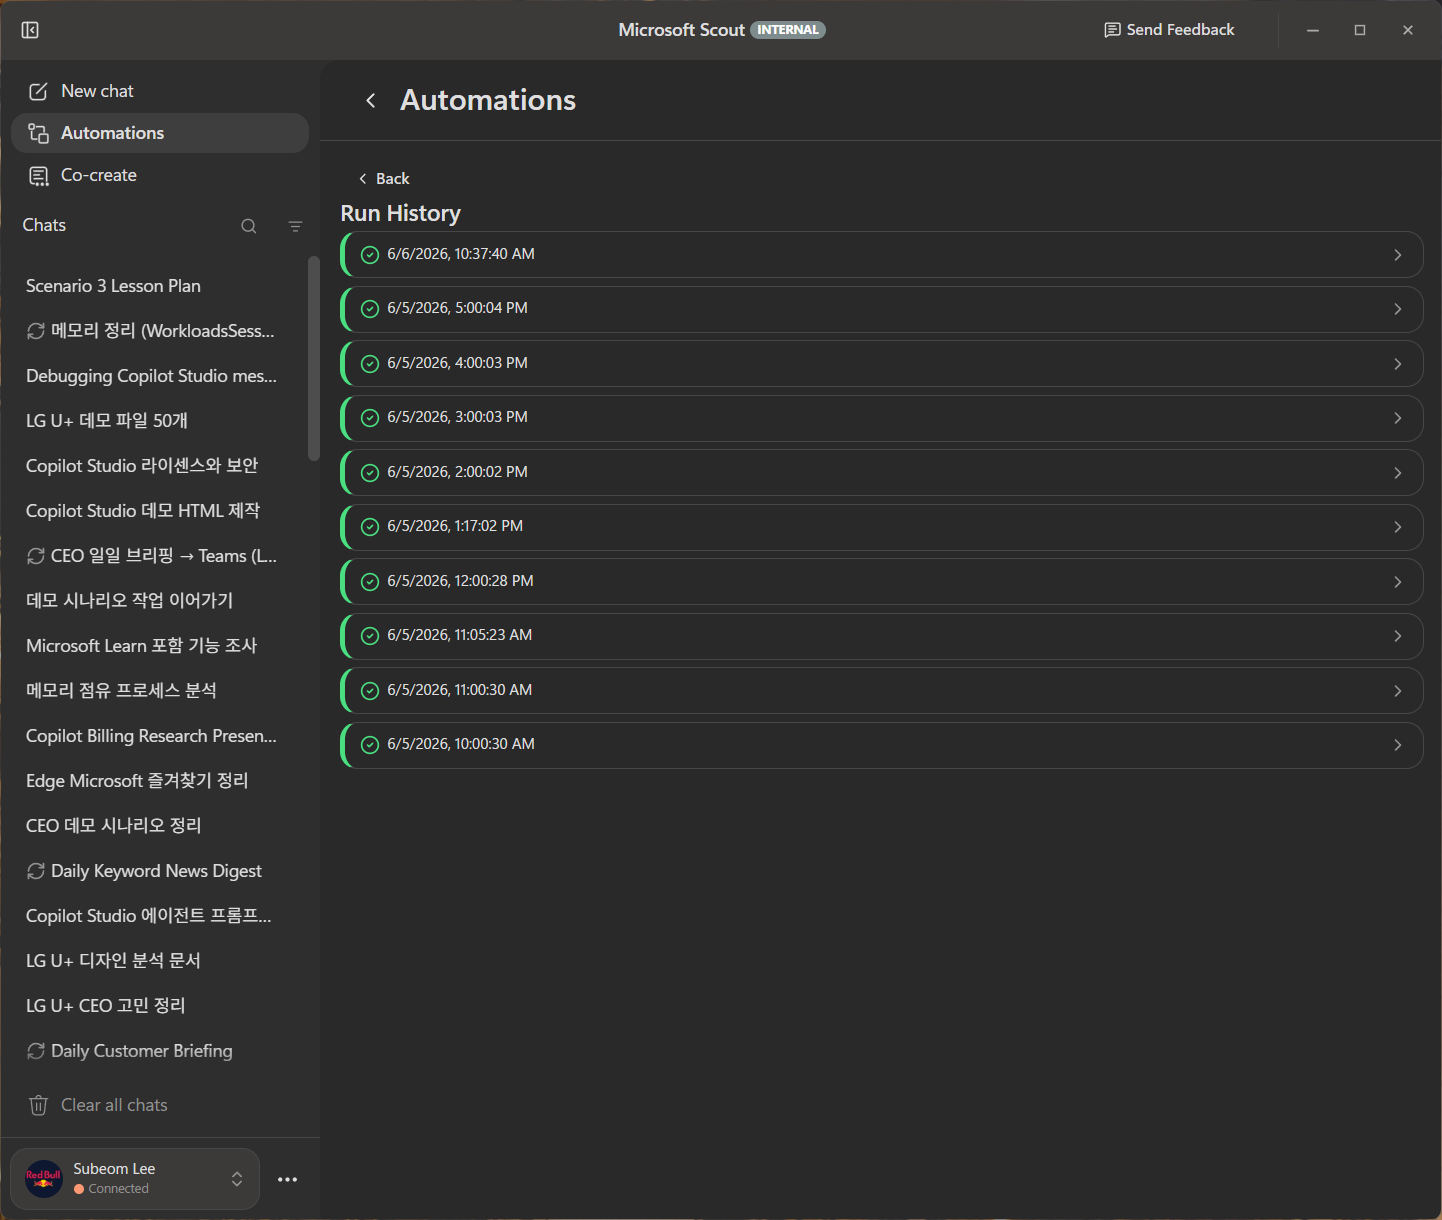
Task: Expand the 6/6/2026, 10:37:40 AM run chevron
Action: click(x=1398, y=255)
